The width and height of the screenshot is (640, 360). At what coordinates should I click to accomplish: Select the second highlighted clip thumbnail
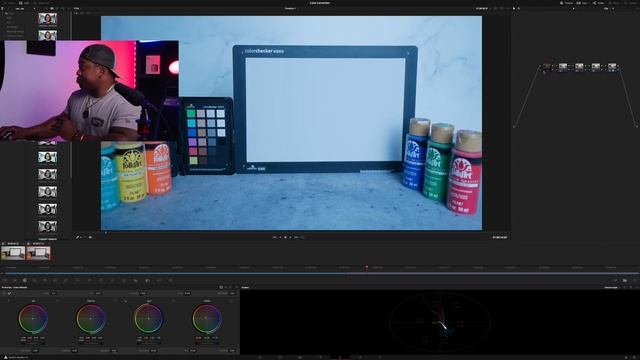point(38,253)
